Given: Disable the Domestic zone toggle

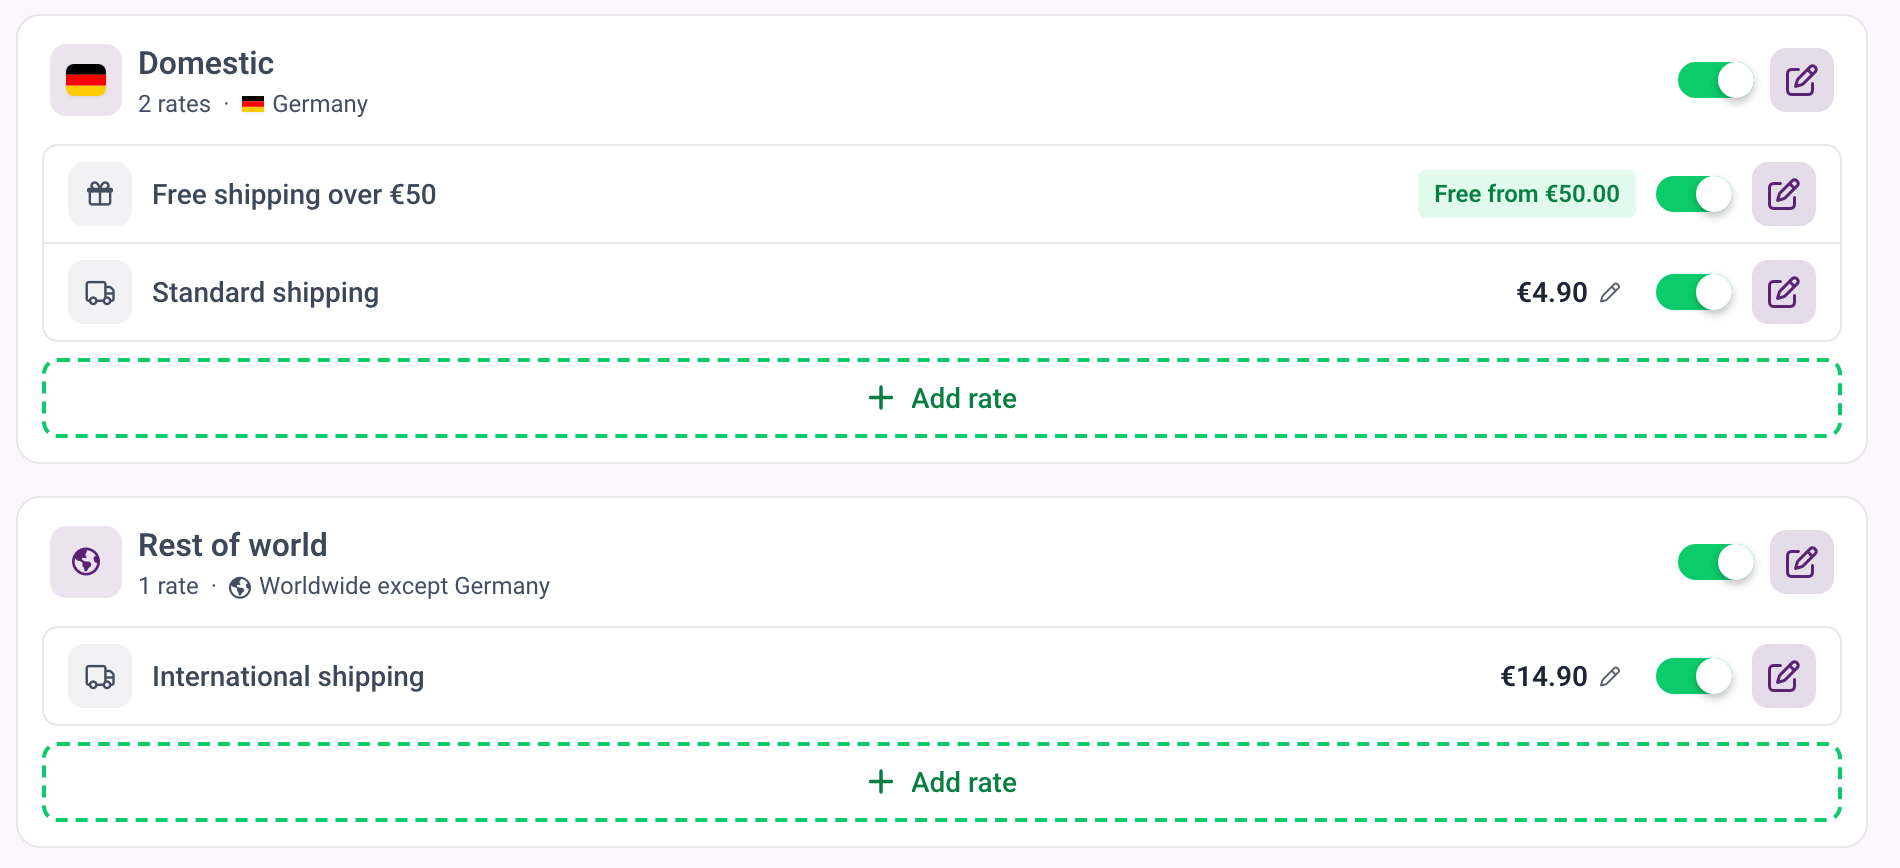Looking at the screenshot, I should click(1716, 80).
